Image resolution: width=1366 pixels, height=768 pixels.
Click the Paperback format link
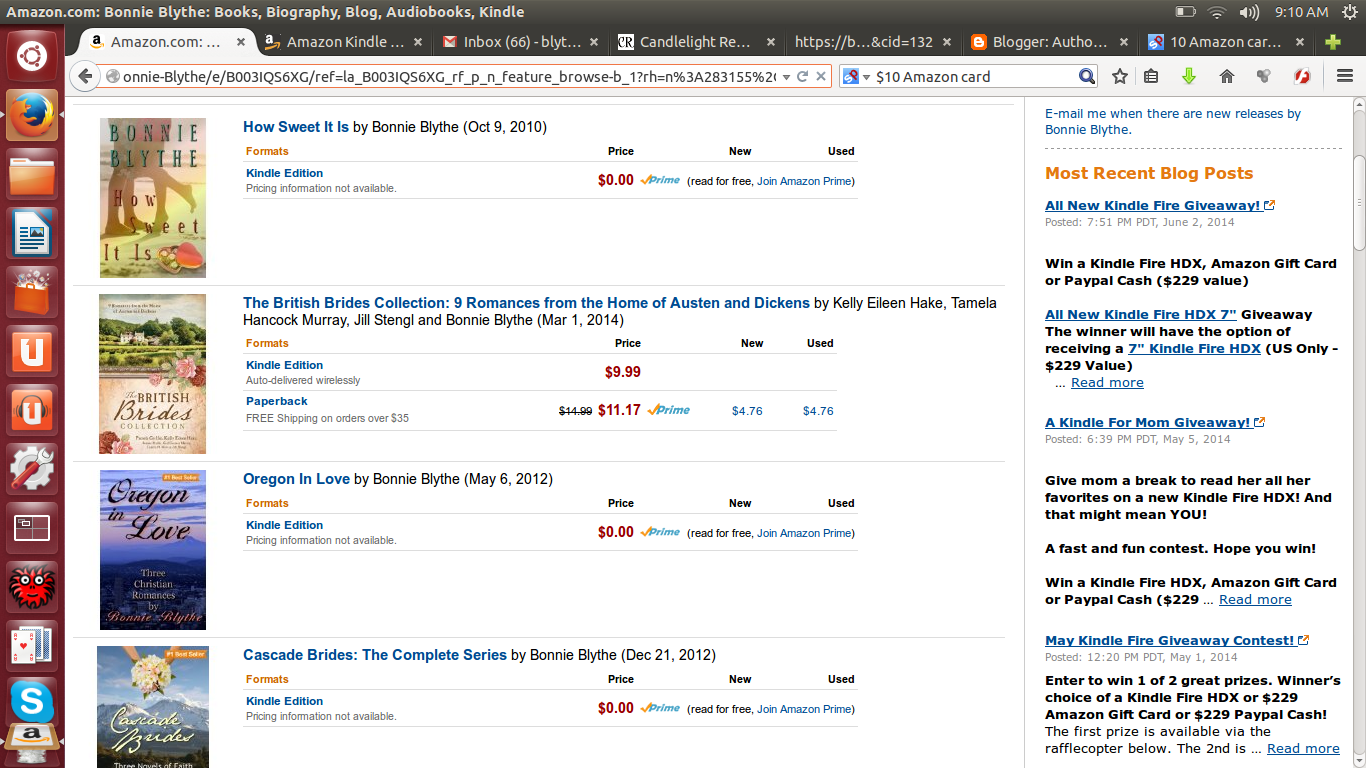click(x=277, y=401)
